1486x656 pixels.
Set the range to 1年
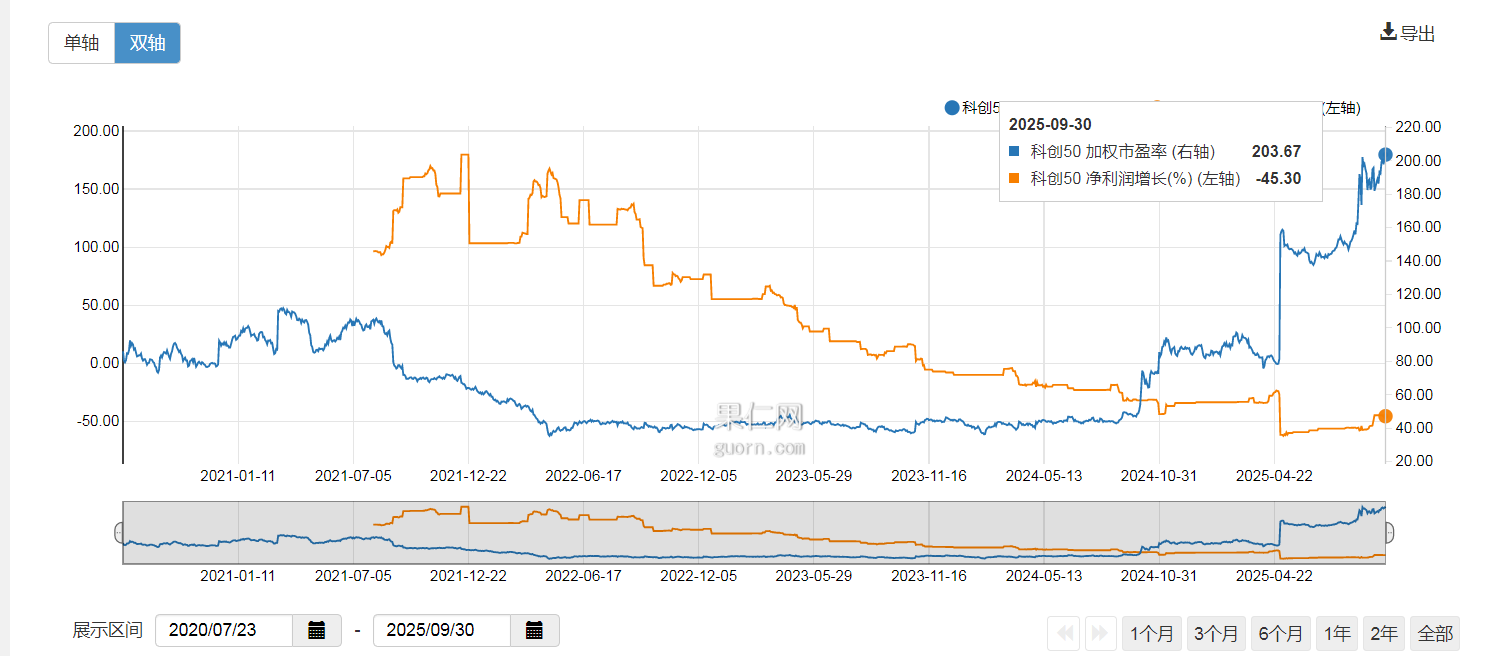pos(1337,633)
